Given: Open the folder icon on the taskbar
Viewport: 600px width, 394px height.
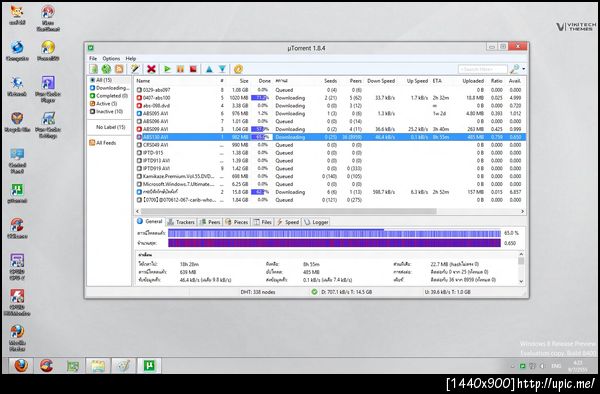Looking at the screenshot, I should coord(98,366).
